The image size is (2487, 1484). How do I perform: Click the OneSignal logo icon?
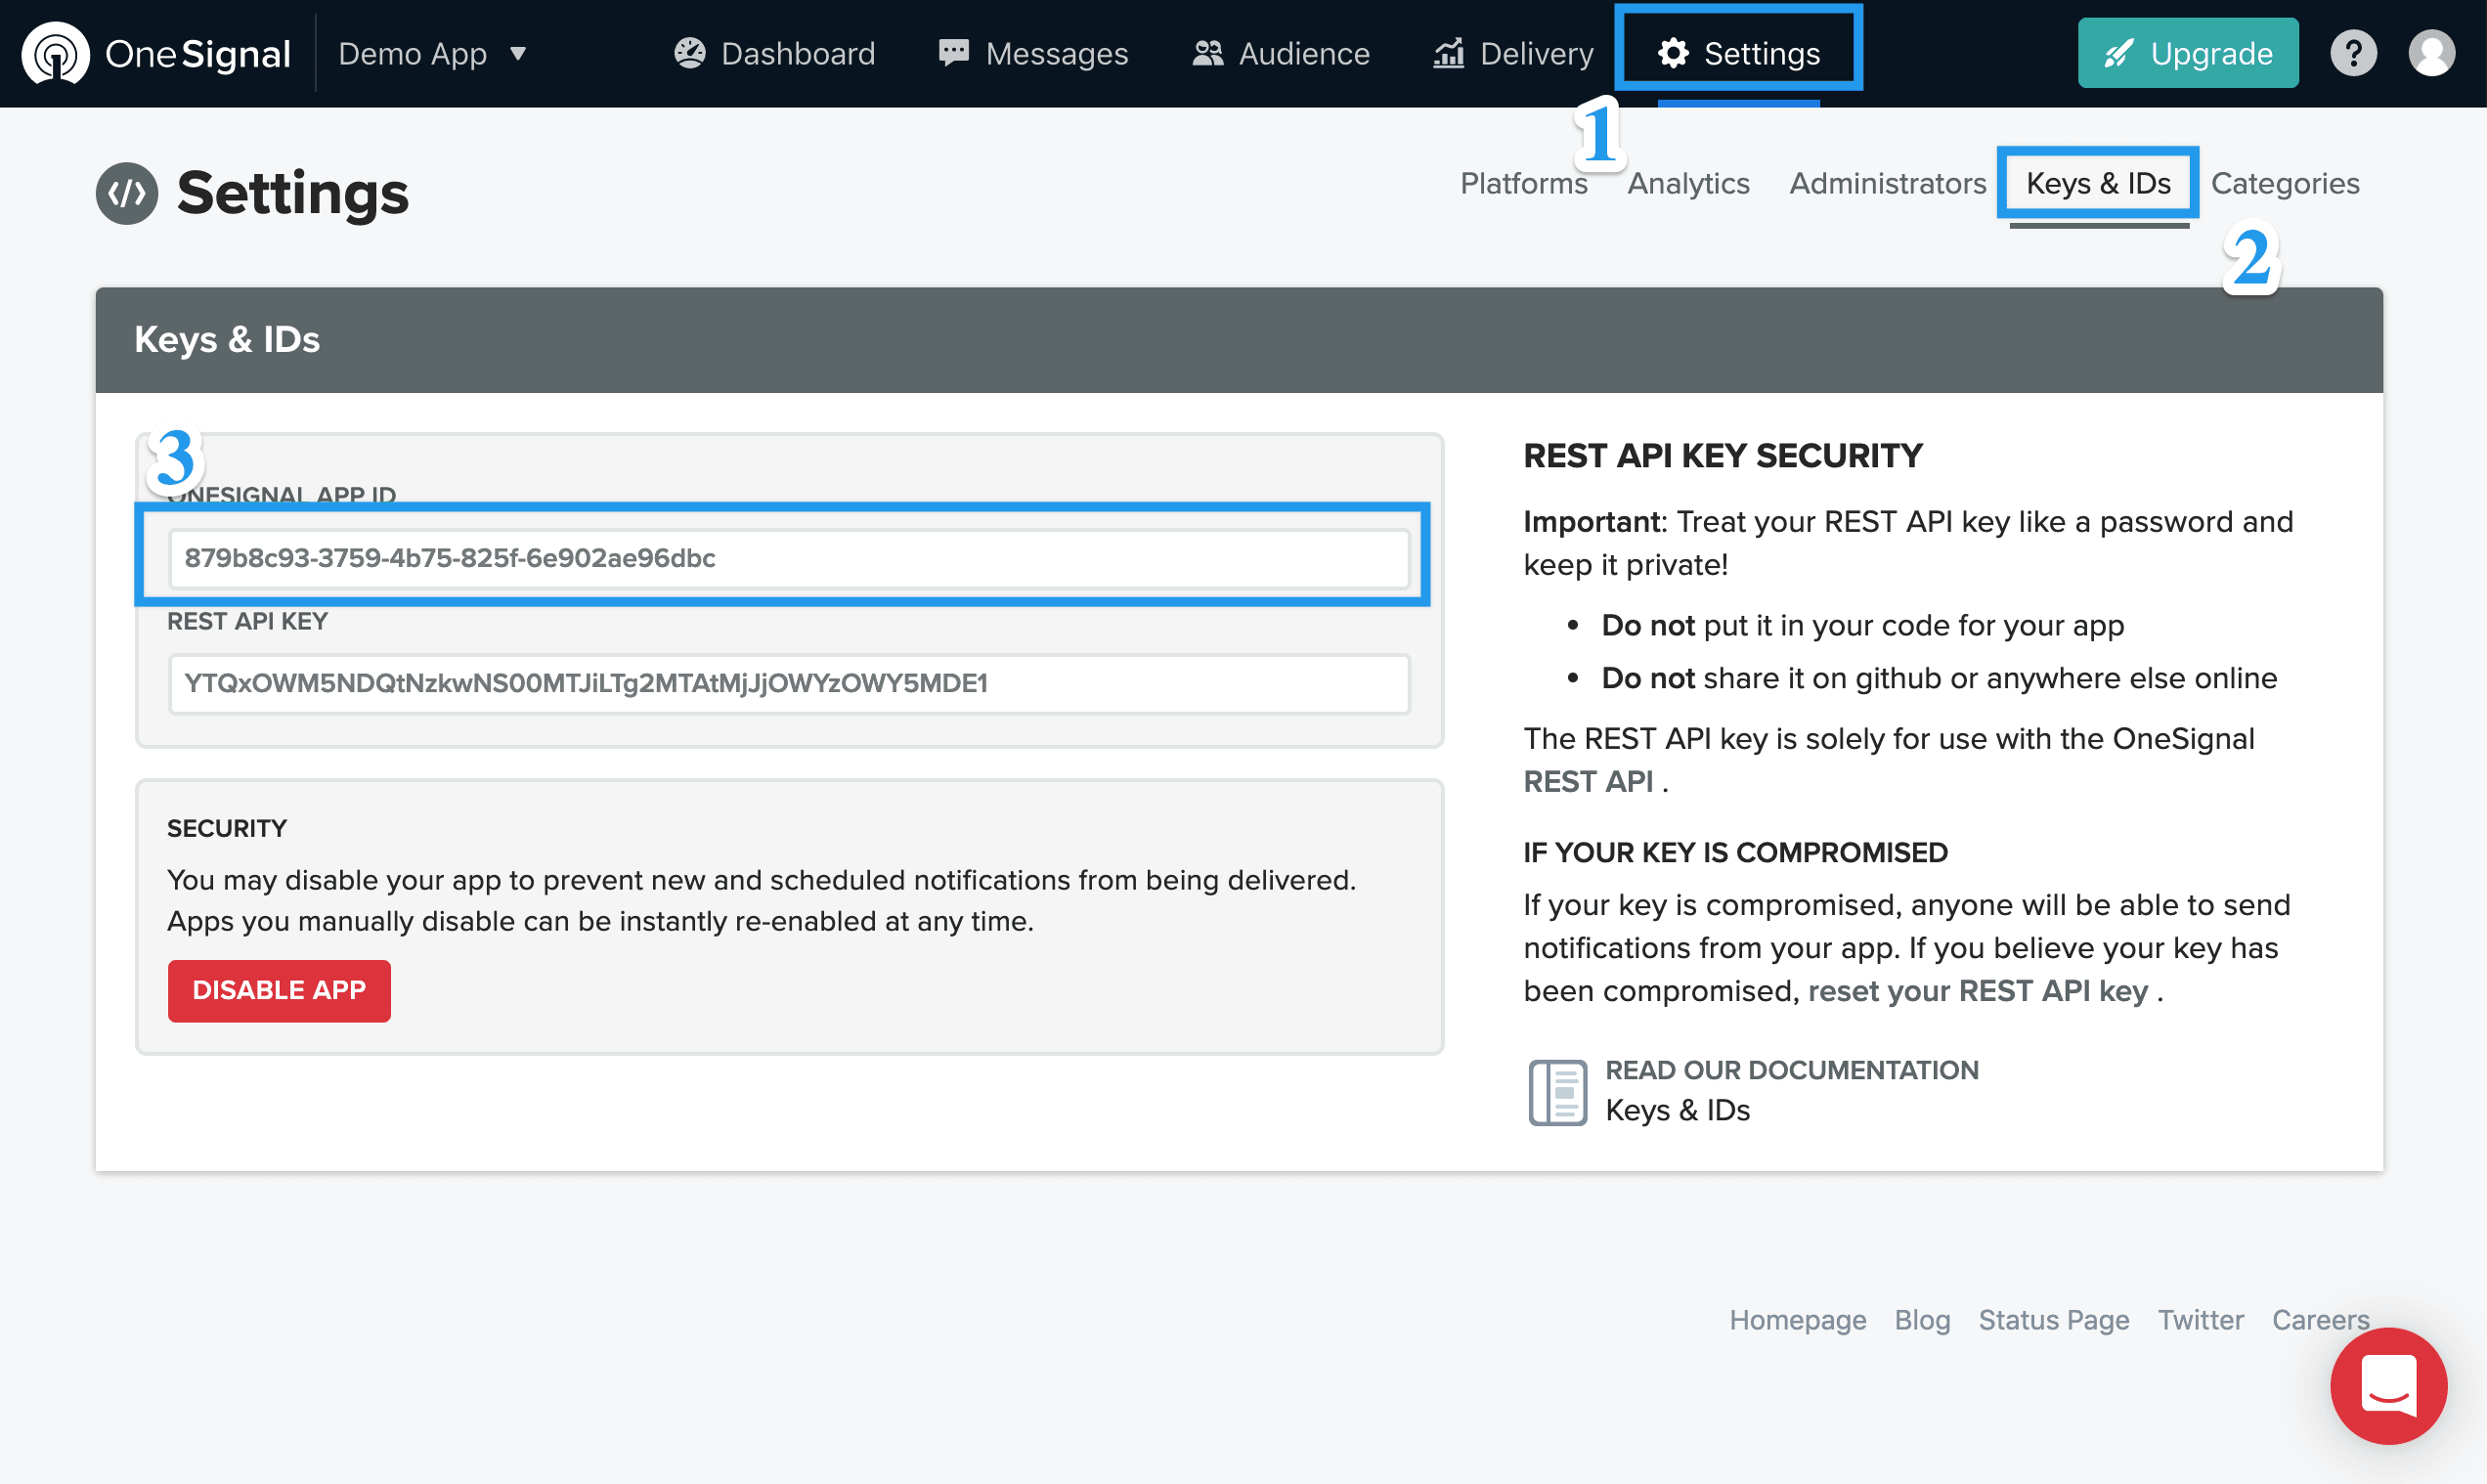pyautogui.click(x=55, y=53)
